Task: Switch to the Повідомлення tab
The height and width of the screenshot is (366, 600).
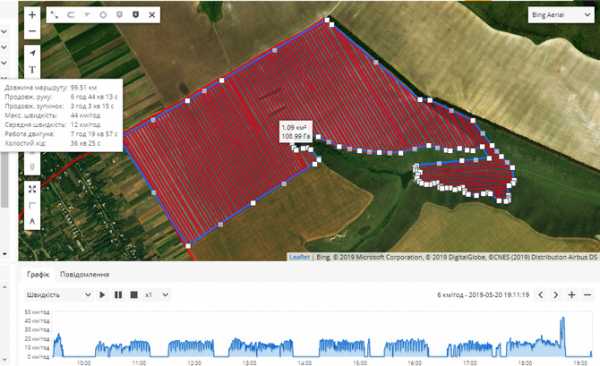Action: pyautogui.click(x=85, y=274)
